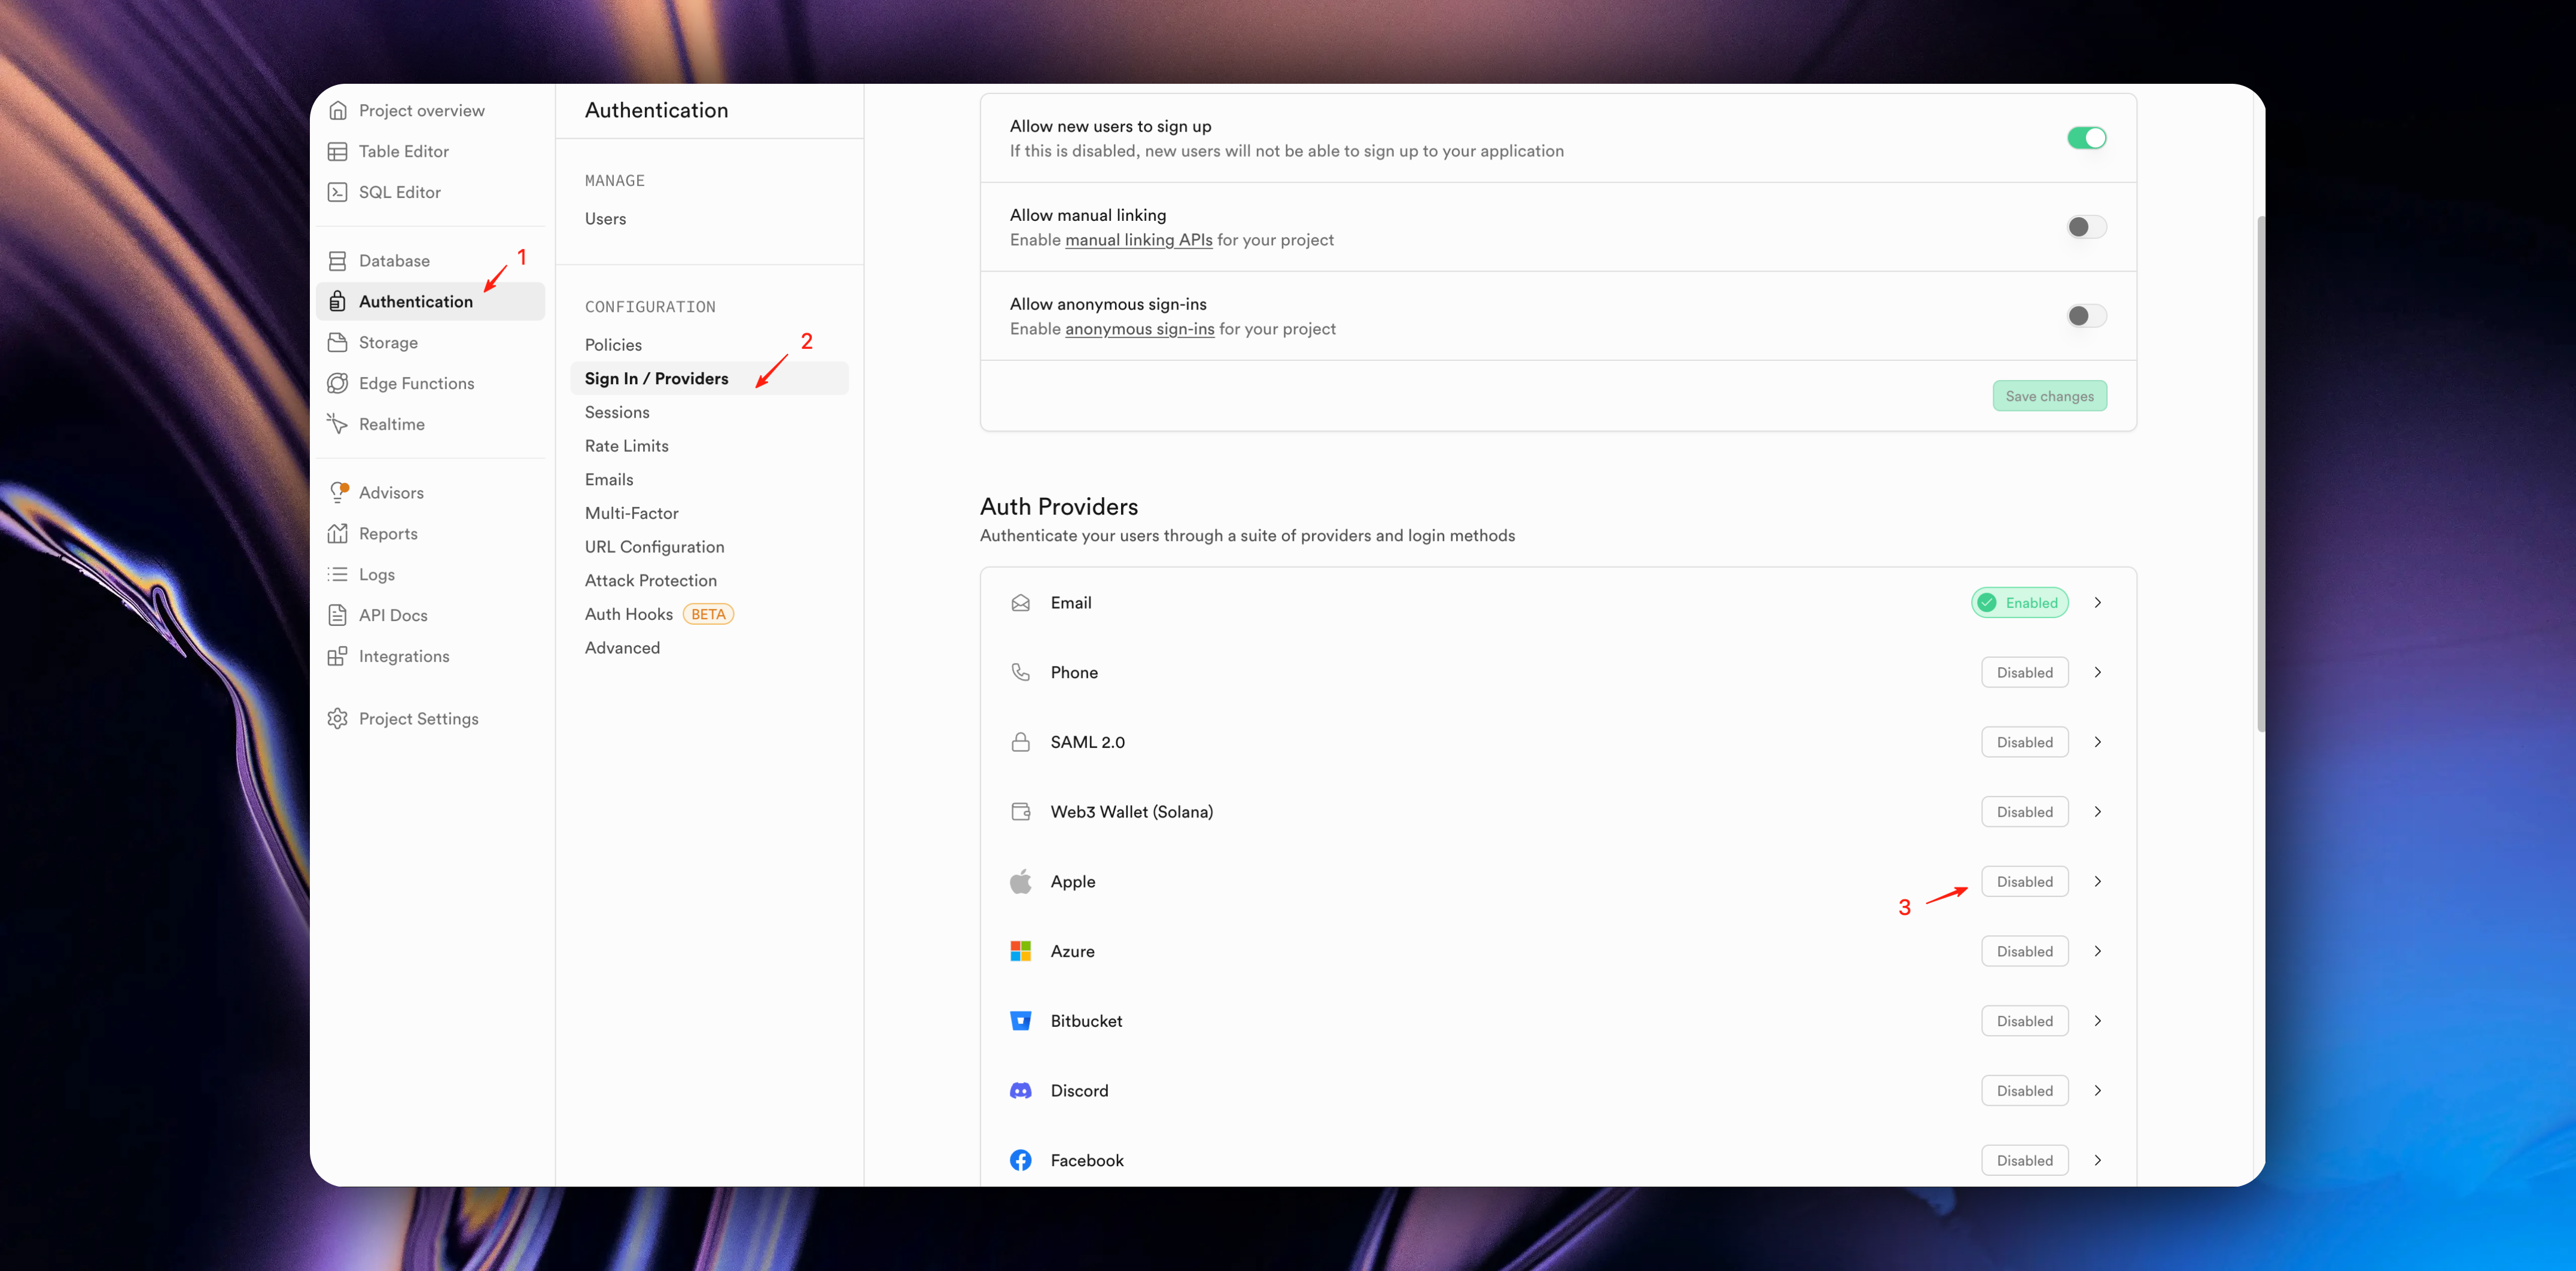Open the Project Settings gear icon
The width and height of the screenshot is (2576, 1271).
(x=337, y=719)
